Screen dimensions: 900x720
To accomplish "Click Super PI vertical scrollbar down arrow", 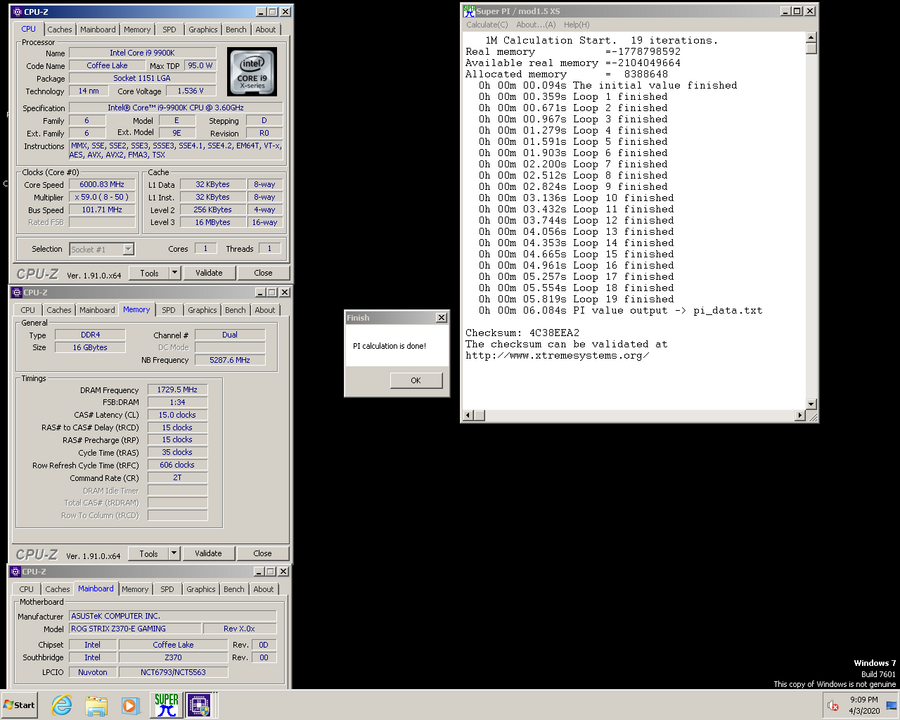I will coord(811,404).
